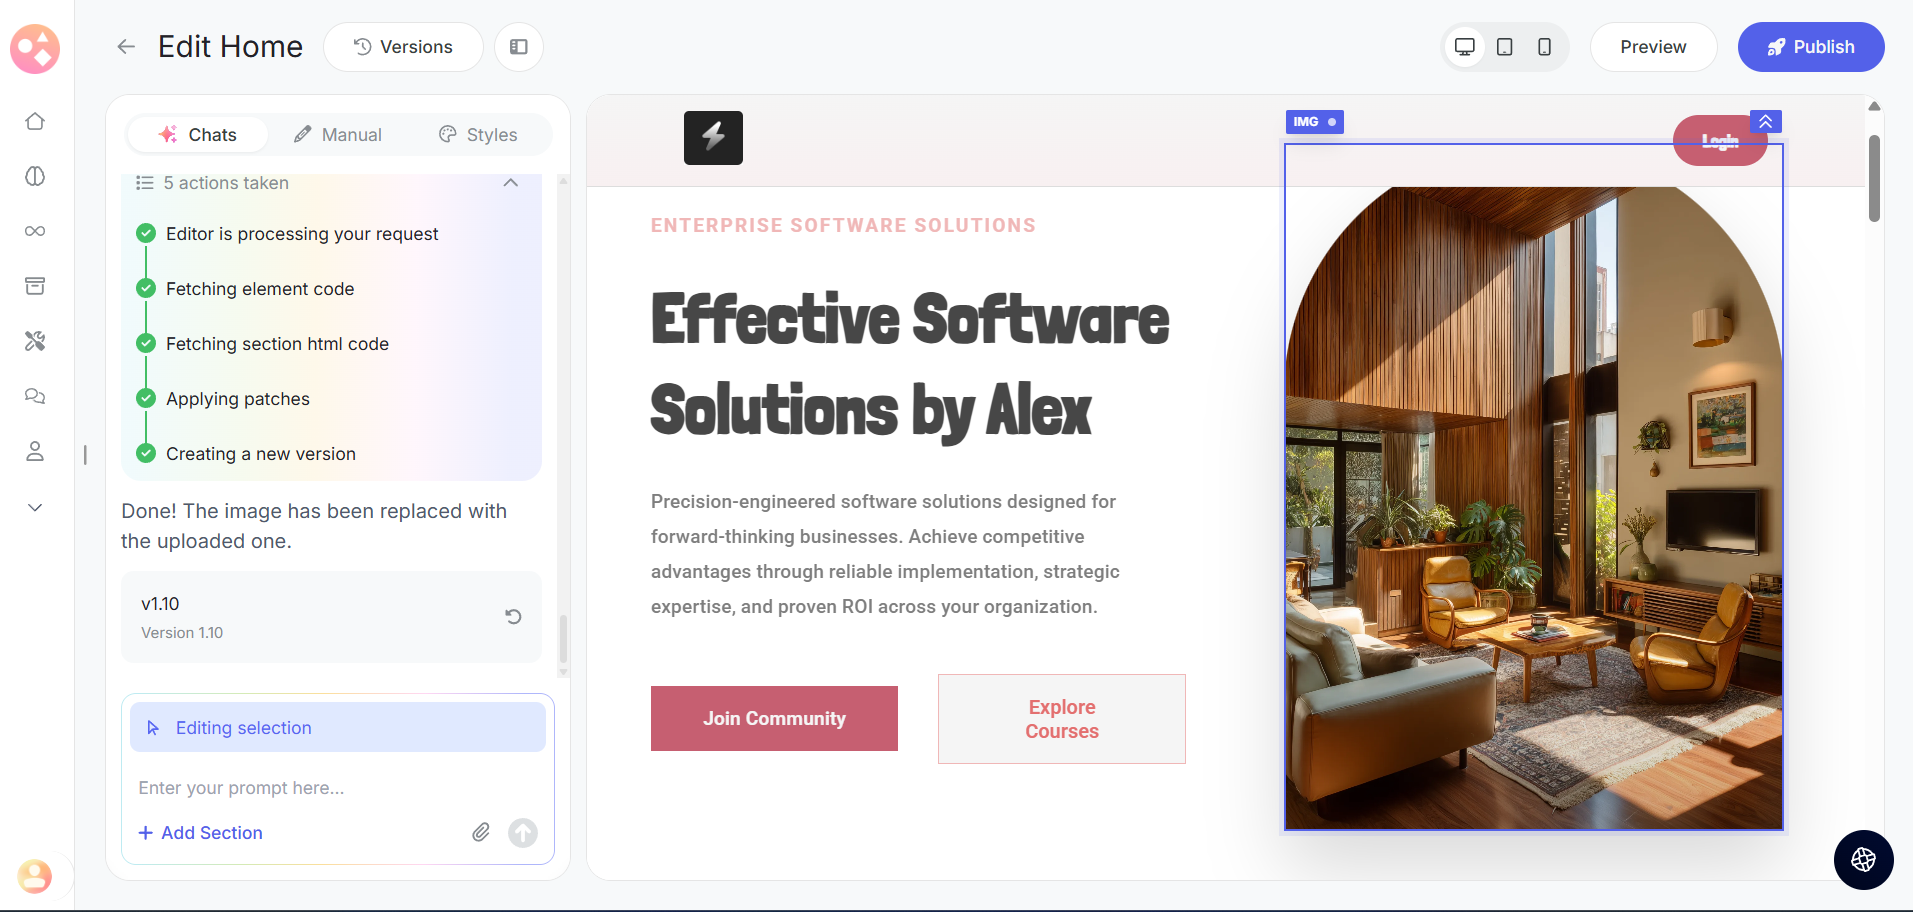
Task: Open the tools icon in sidebar
Action: (35, 341)
